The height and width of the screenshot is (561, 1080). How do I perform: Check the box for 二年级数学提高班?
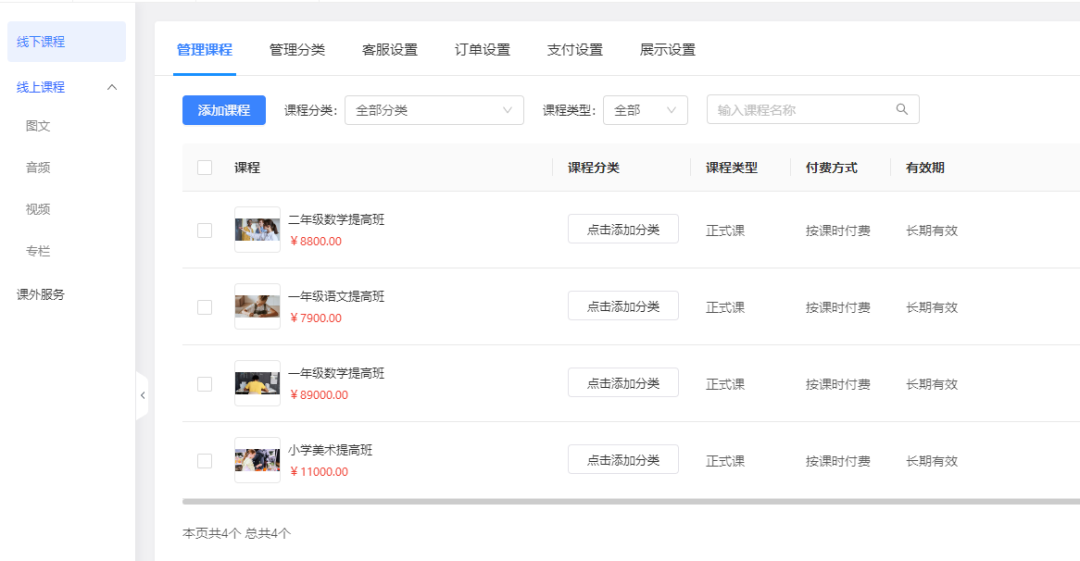pos(205,230)
